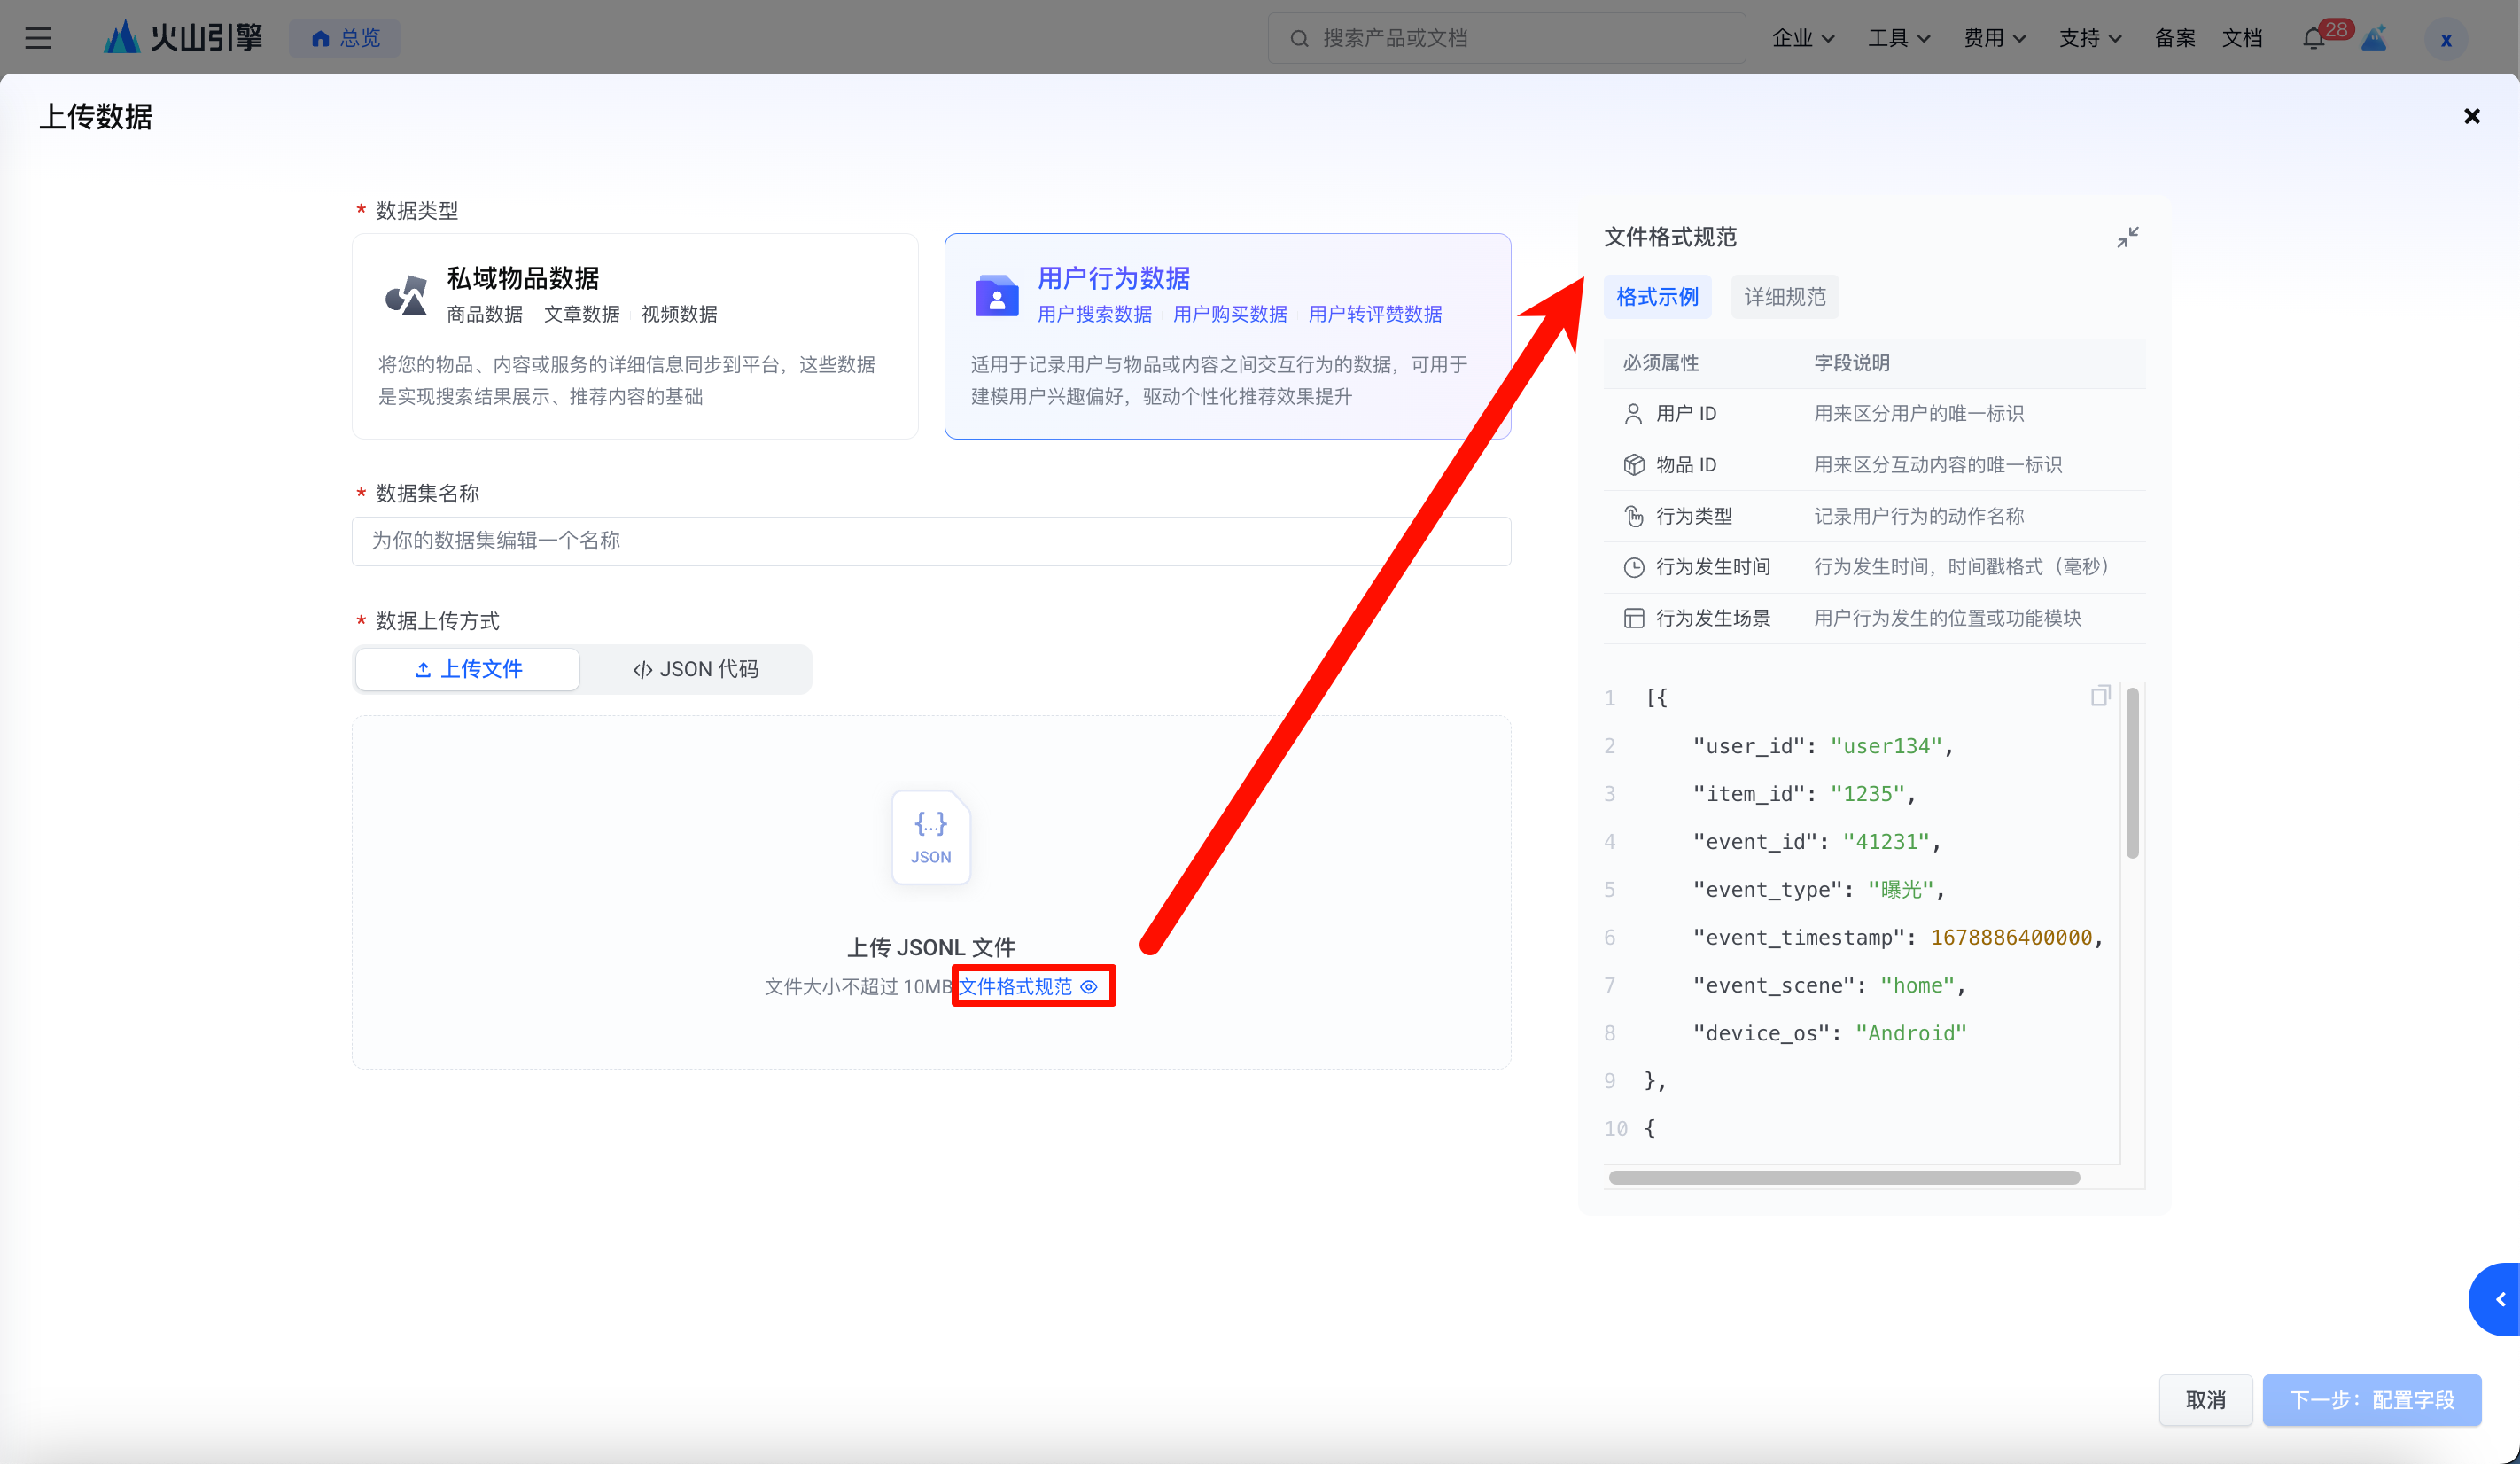
Task: Switch upload method to JSON code
Action: click(x=696, y=669)
